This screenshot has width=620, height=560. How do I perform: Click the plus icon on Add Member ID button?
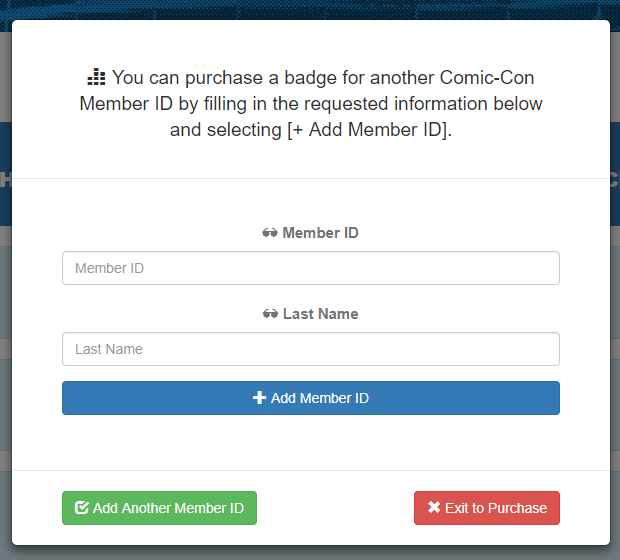click(259, 398)
